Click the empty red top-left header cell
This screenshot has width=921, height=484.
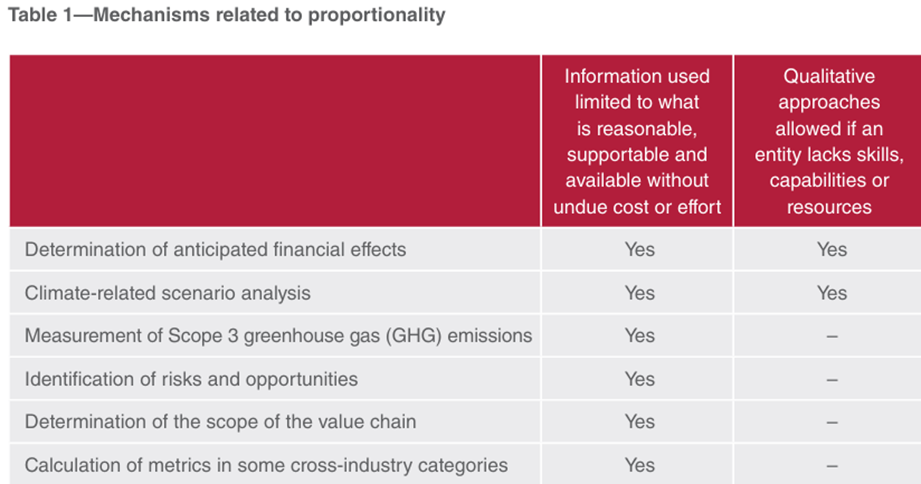coord(275,141)
